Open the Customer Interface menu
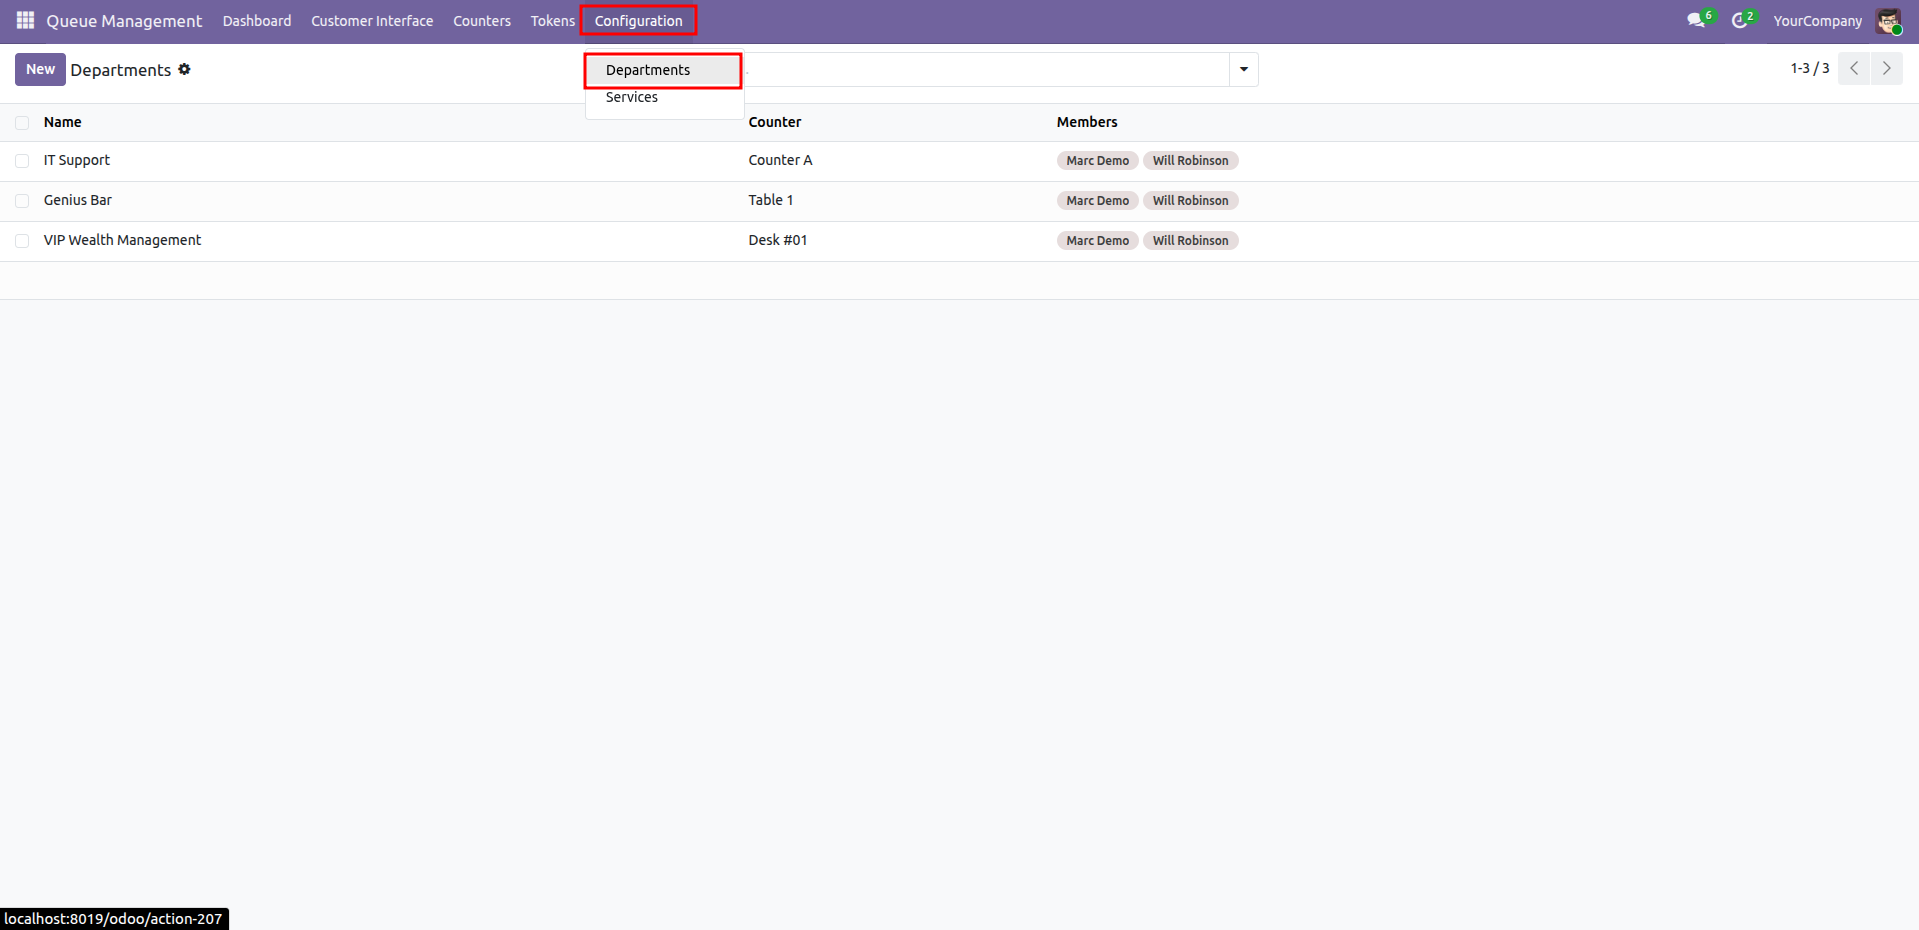 pyautogui.click(x=372, y=21)
